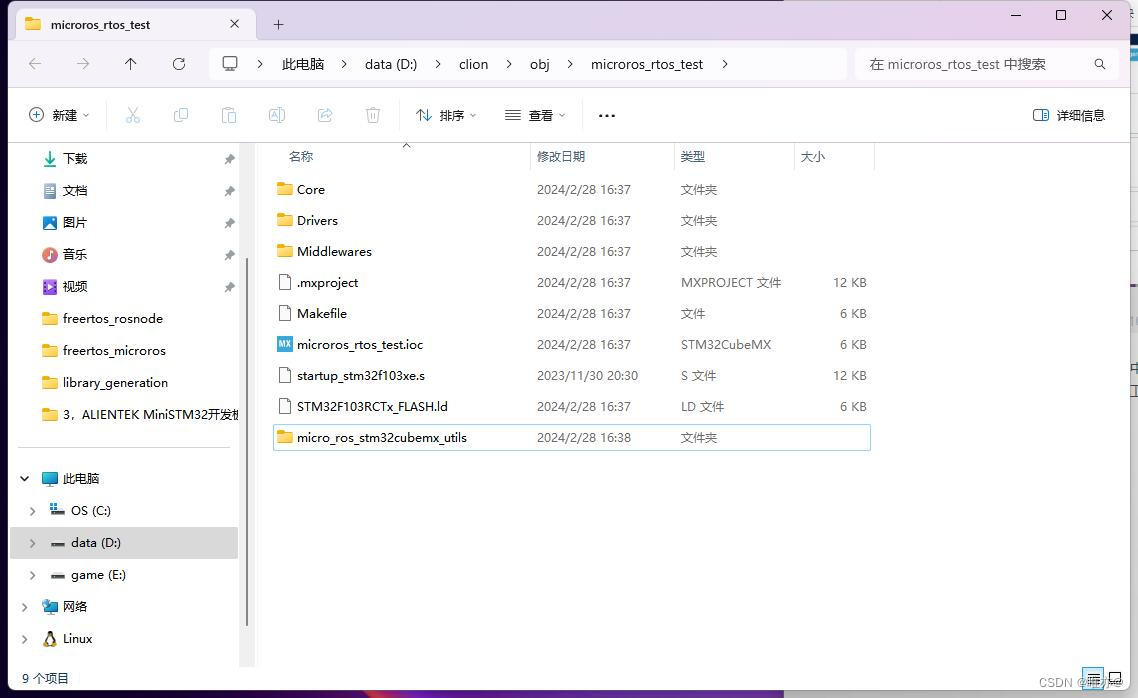Click the 视频 pin icon
The width and height of the screenshot is (1138, 698).
229,287
